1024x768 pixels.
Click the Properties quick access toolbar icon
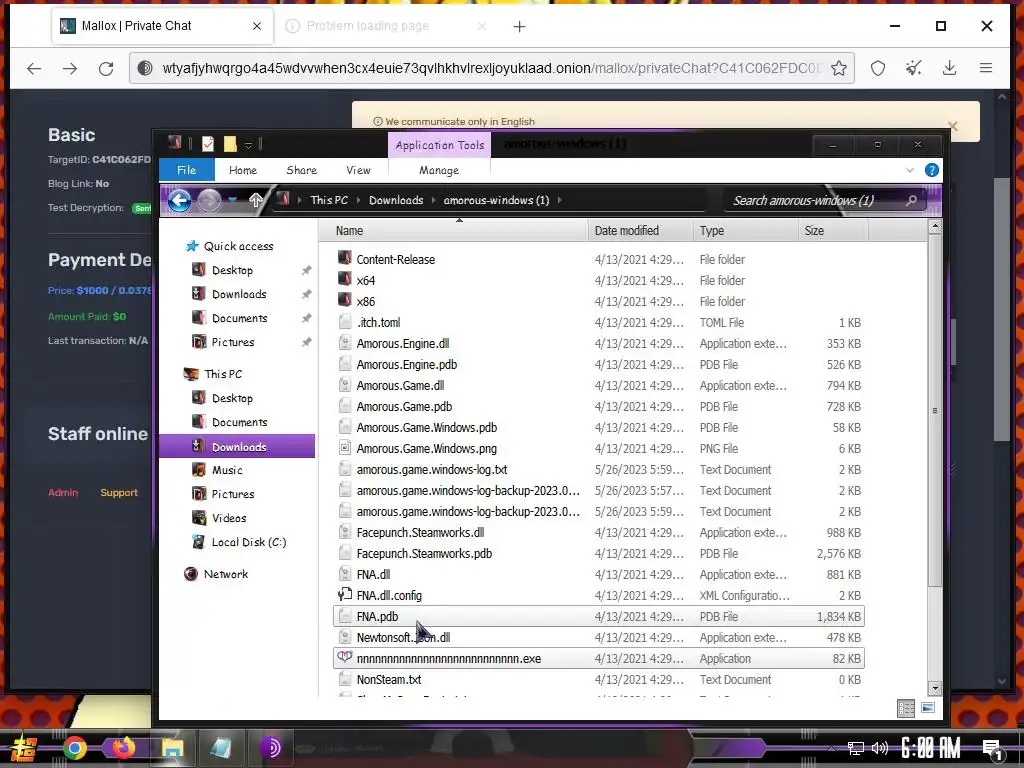(x=208, y=144)
